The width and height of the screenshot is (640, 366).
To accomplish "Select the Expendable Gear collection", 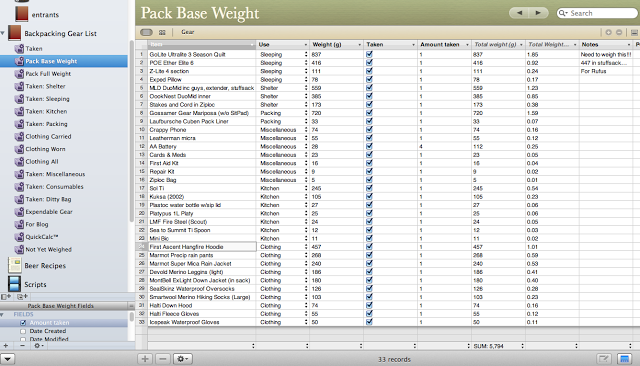I will (49, 212).
